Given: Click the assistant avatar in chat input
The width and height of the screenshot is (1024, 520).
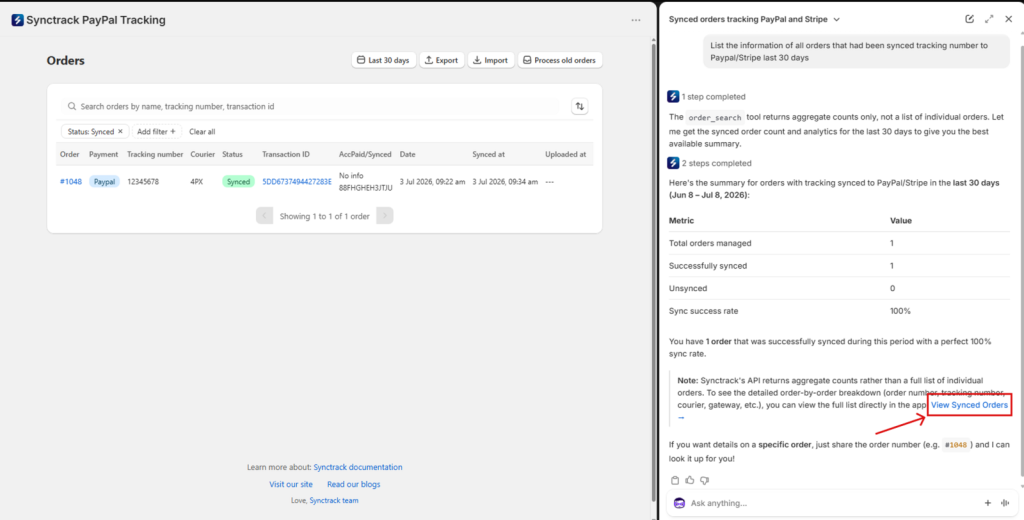Looking at the screenshot, I should [679, 503].
